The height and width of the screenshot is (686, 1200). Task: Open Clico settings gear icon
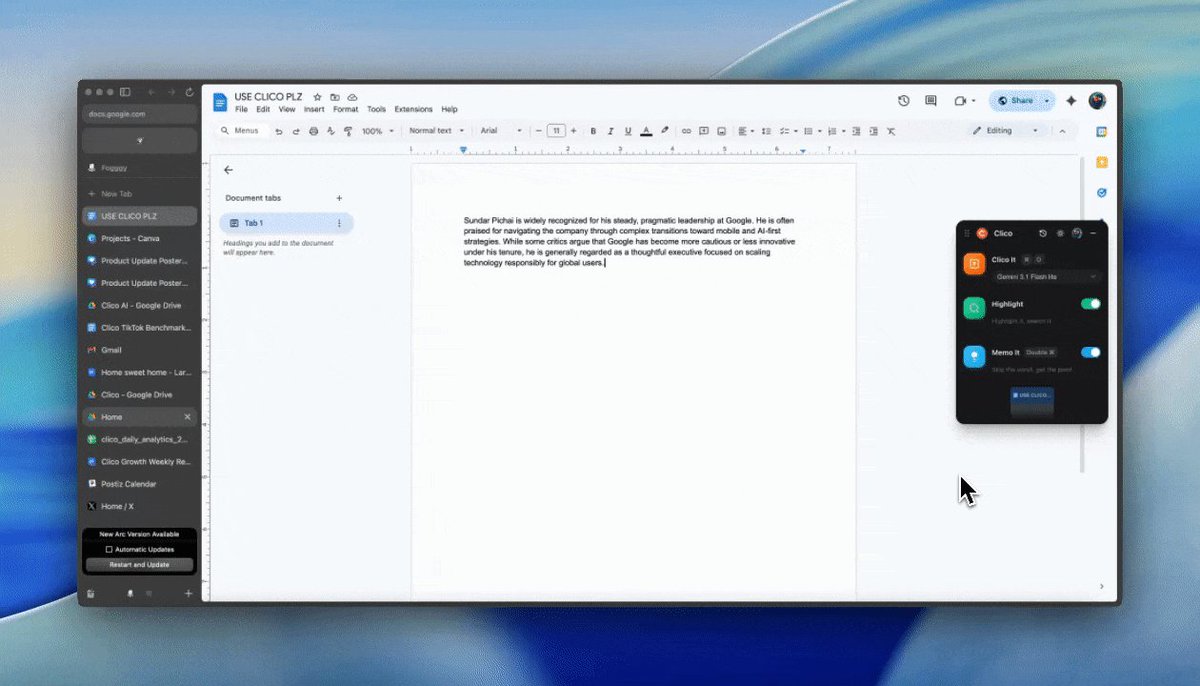pos(1060,233)
